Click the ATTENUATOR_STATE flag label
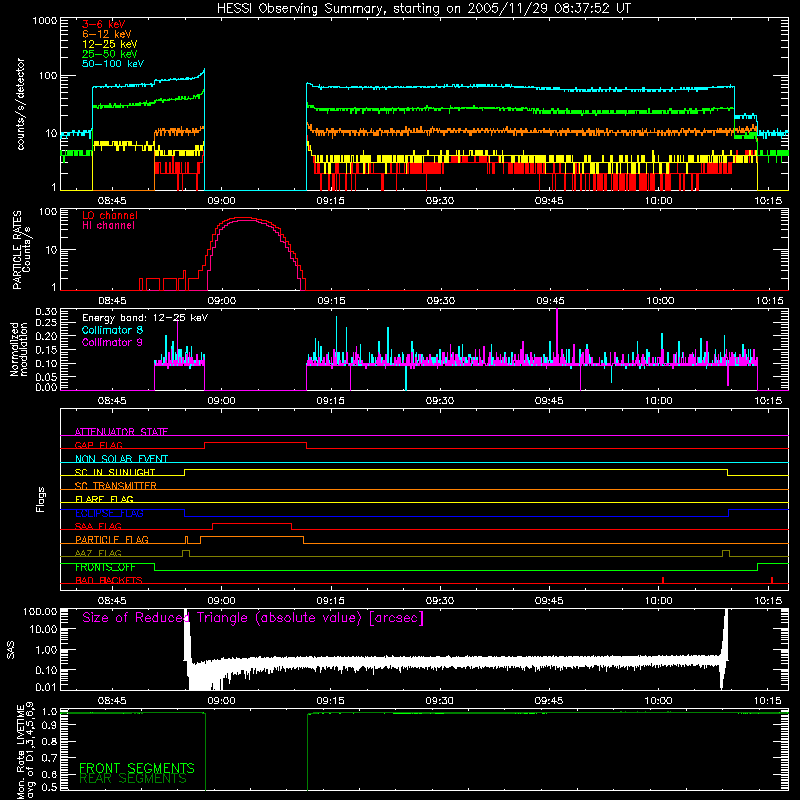This screenshot has width=800, height=800. click(x=121, y=432)
